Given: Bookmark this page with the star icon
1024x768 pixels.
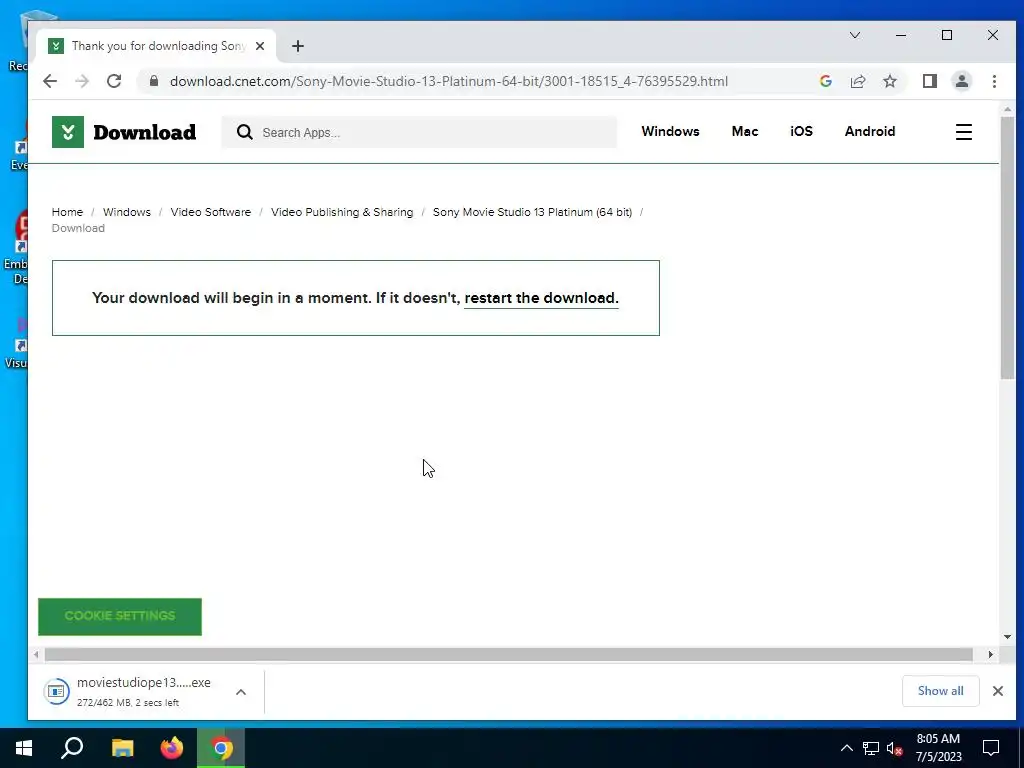Looking at the screenshot, I should (x=889, y=81).
